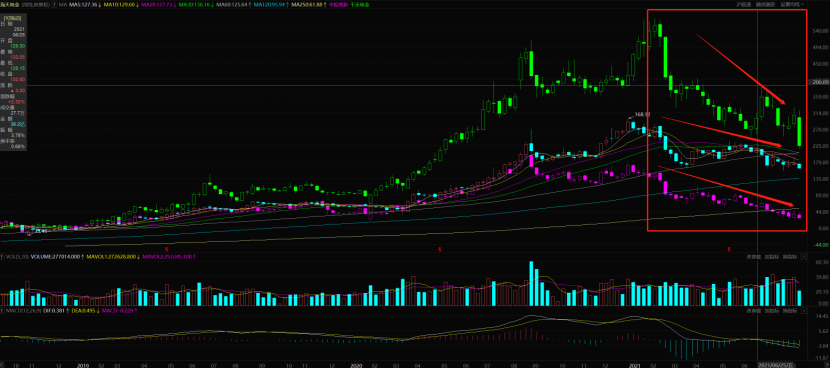This screenshot has width=830, height=369.
Task: Click the 2019 label on the time axis
Action: tap(83, 365)
